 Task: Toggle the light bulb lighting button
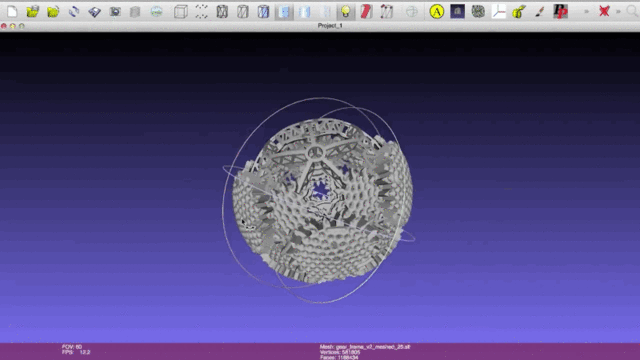coord(345,11)
